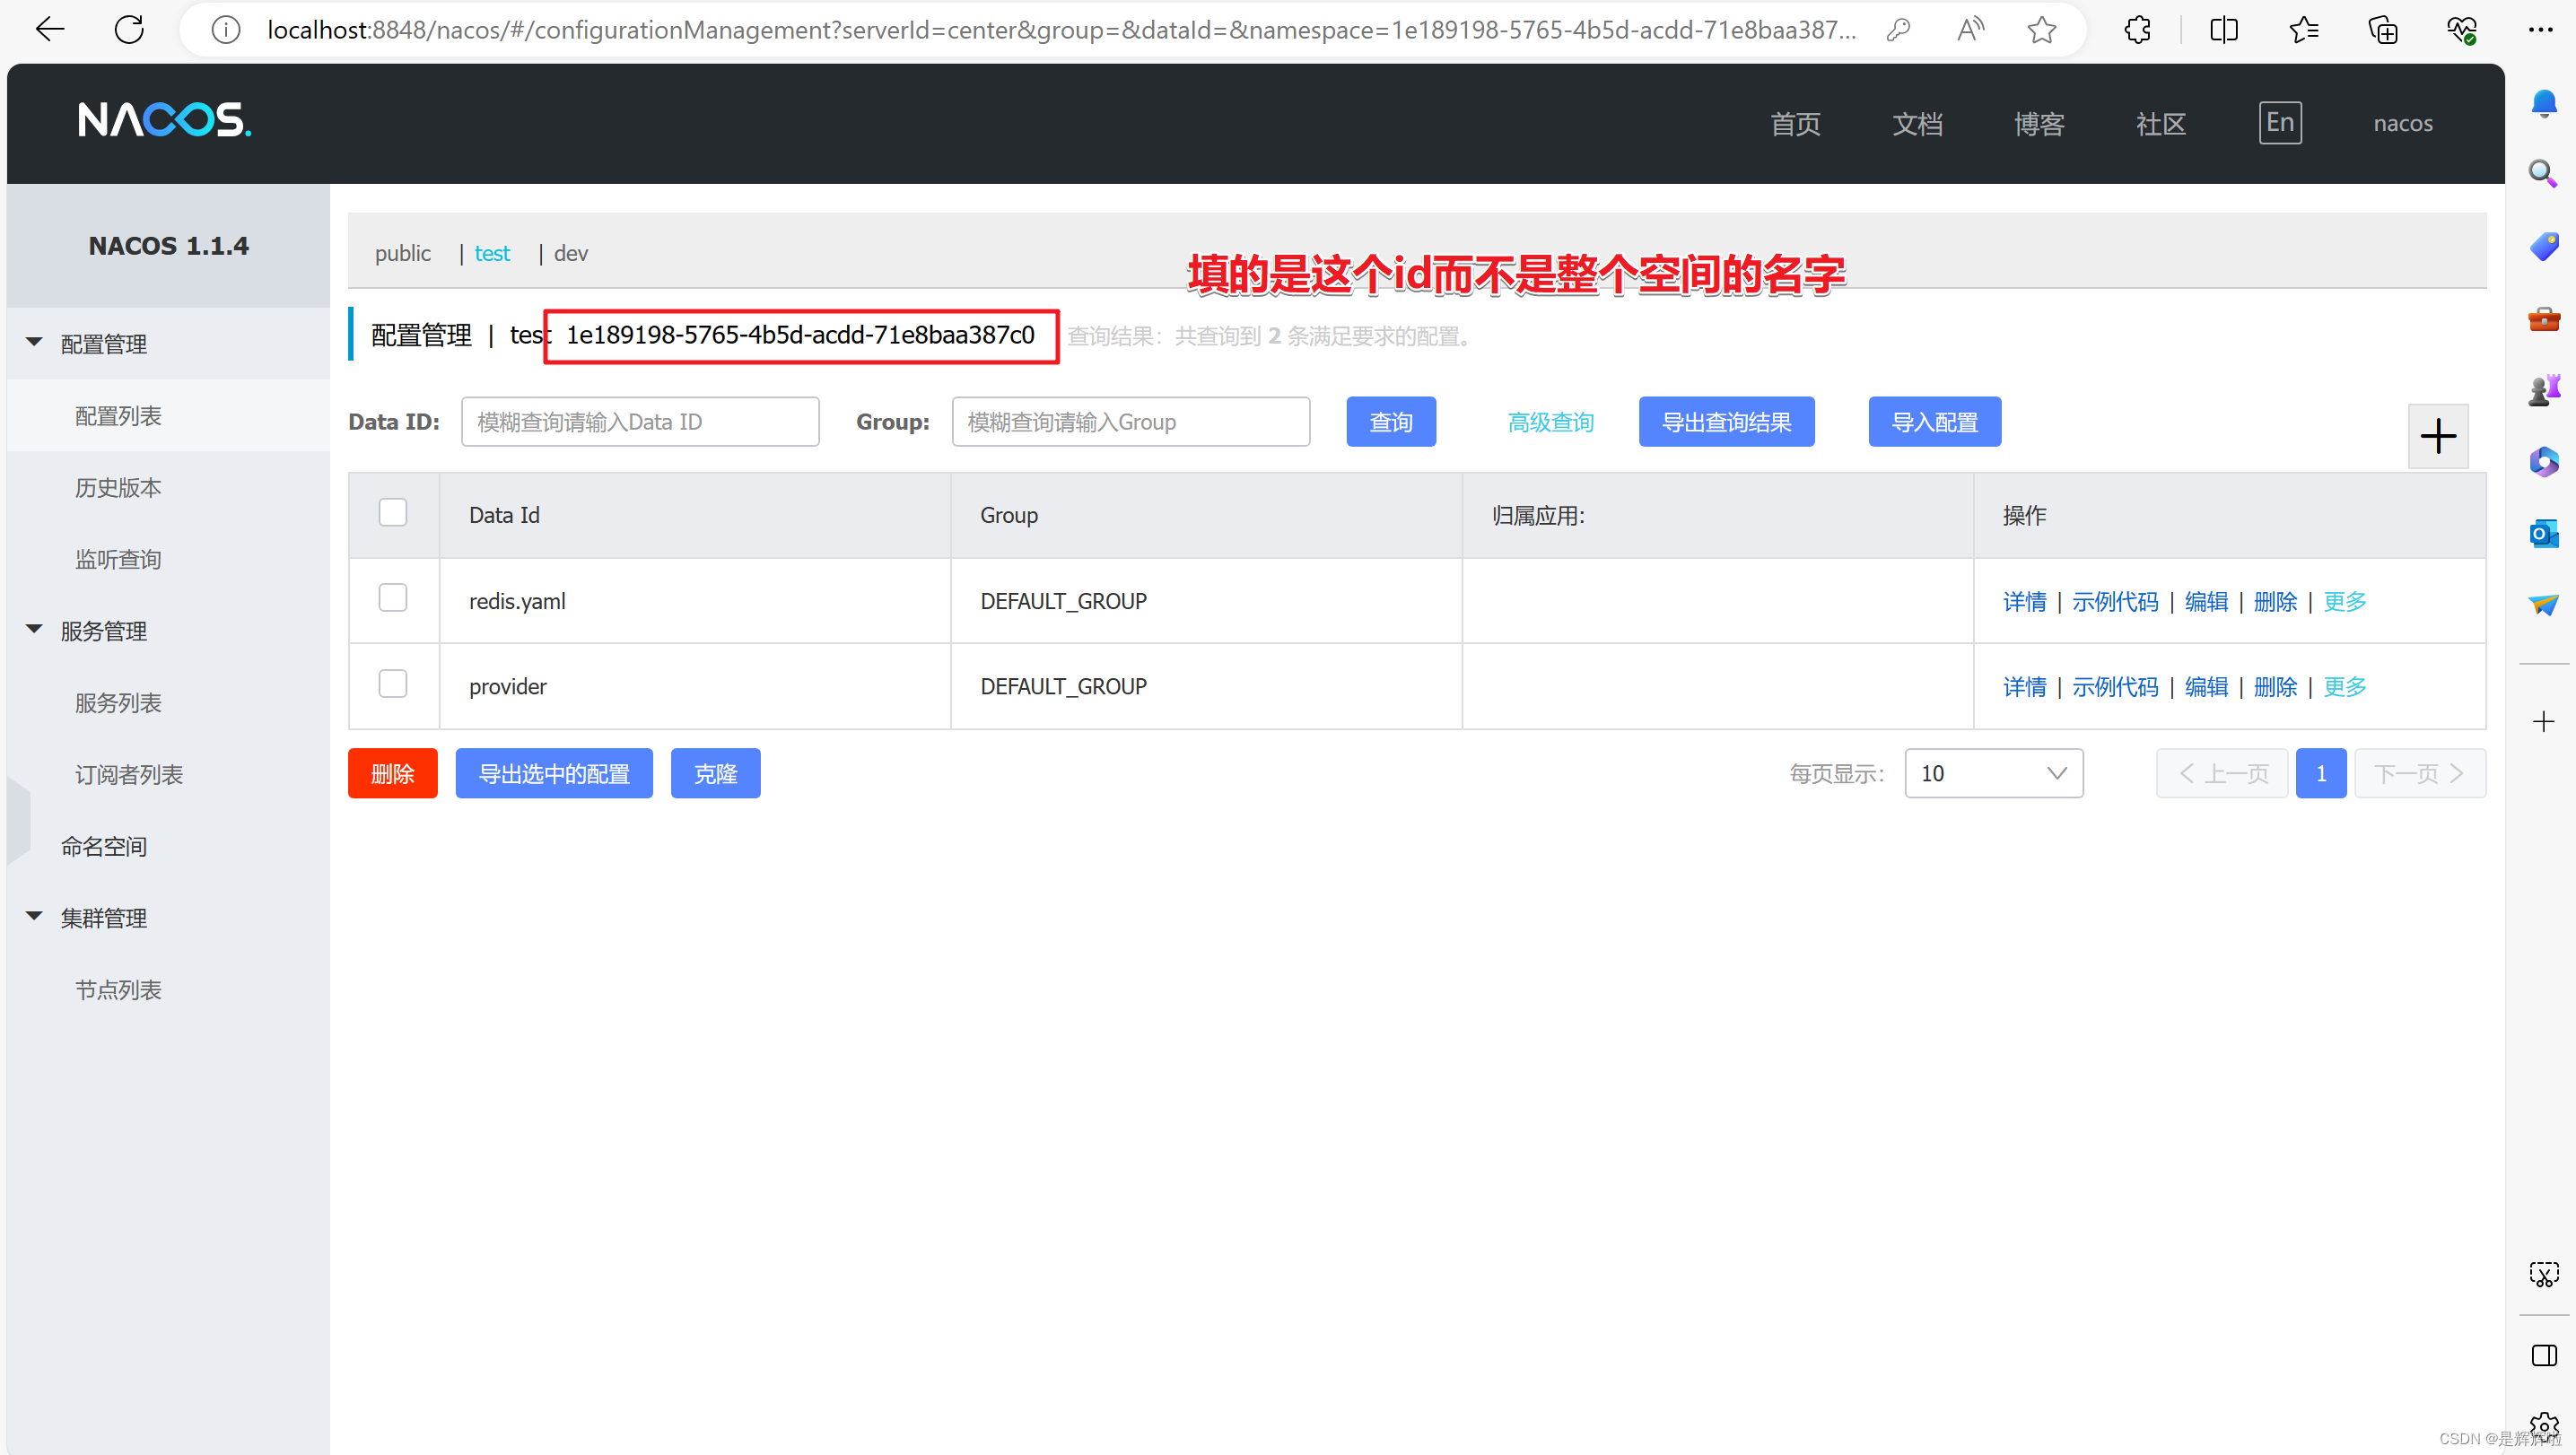Add page to favorites star icon
The height and width of the screenshot is (1455, 2576).
tap(2042, 30)
